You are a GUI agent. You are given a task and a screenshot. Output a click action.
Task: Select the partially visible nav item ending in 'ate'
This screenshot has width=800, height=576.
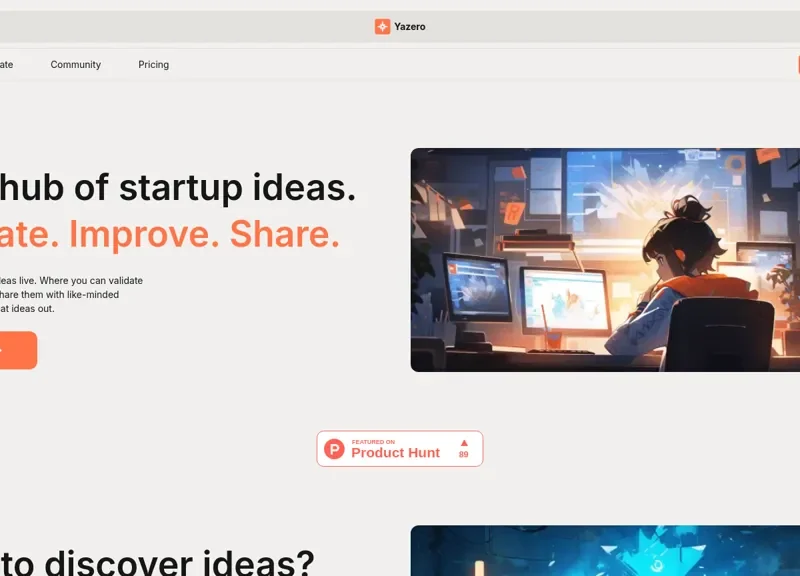(7, 65)
